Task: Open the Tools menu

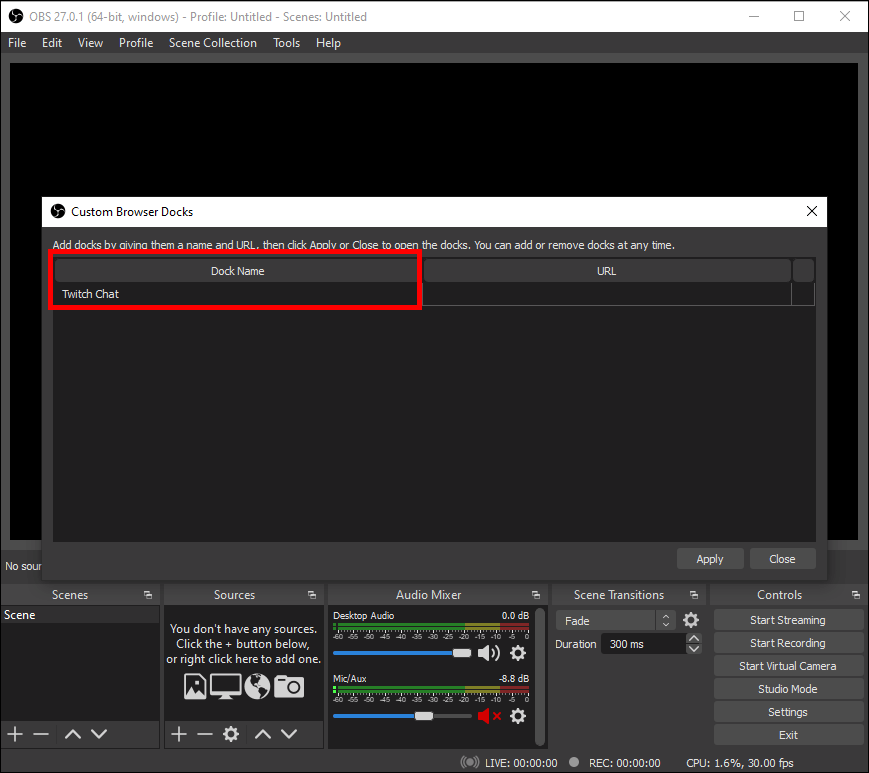Action: pyautogui.click(x=286, y=43)
